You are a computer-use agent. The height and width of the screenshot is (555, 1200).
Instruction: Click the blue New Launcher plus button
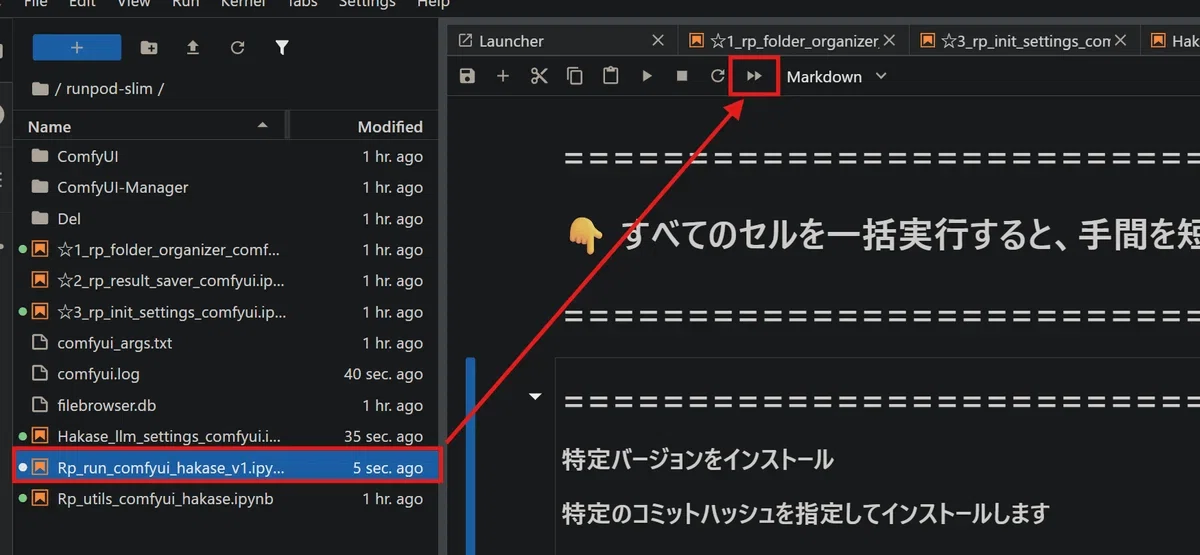click(77, 47)
